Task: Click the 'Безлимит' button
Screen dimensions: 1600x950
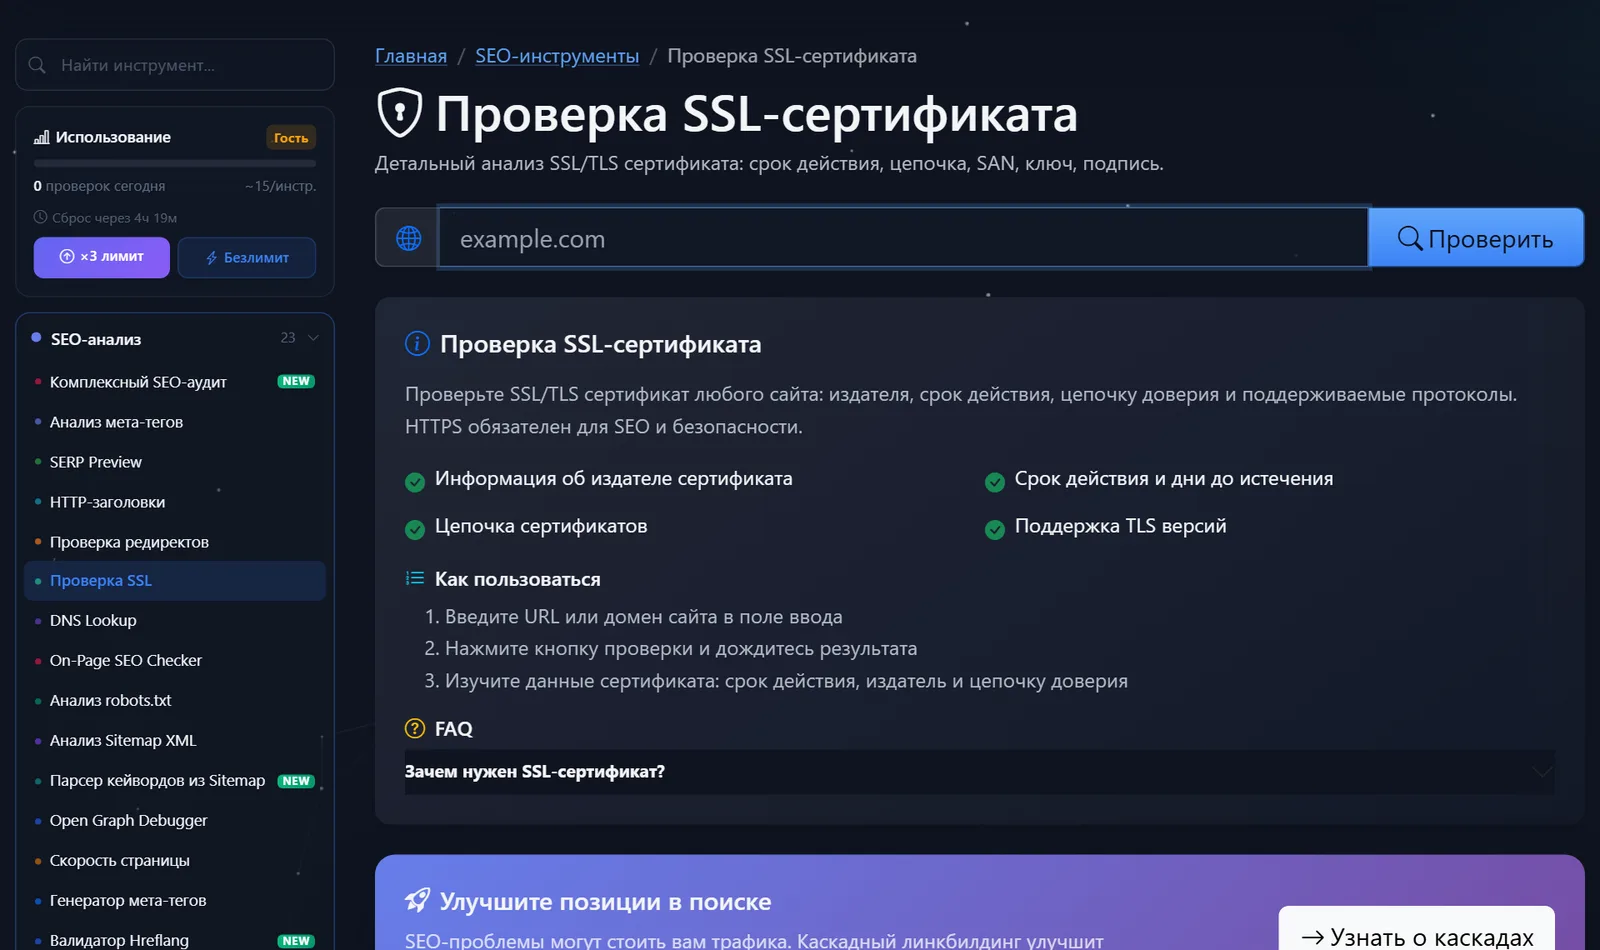Action: 247,257
